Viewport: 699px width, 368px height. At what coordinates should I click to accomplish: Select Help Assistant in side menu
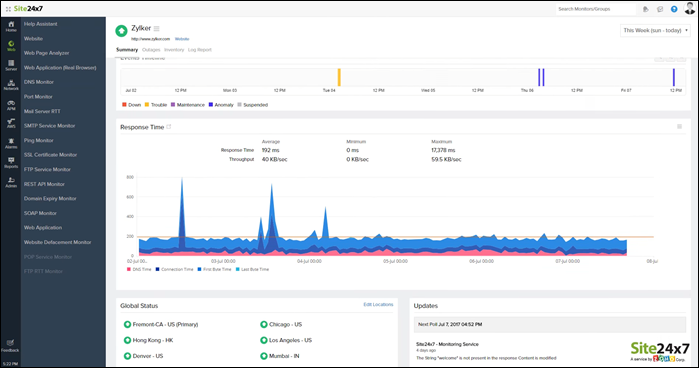[x=41, y=24]
